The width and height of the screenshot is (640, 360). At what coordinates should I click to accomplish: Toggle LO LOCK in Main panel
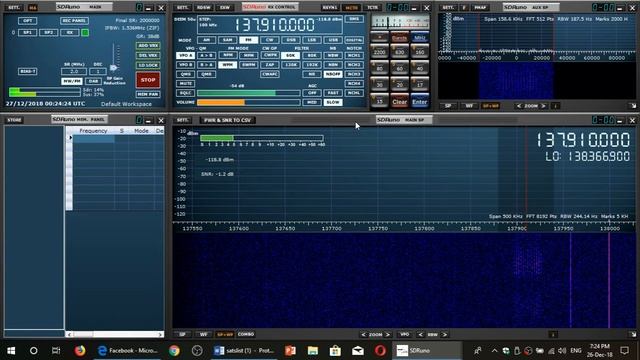point(148,65)
